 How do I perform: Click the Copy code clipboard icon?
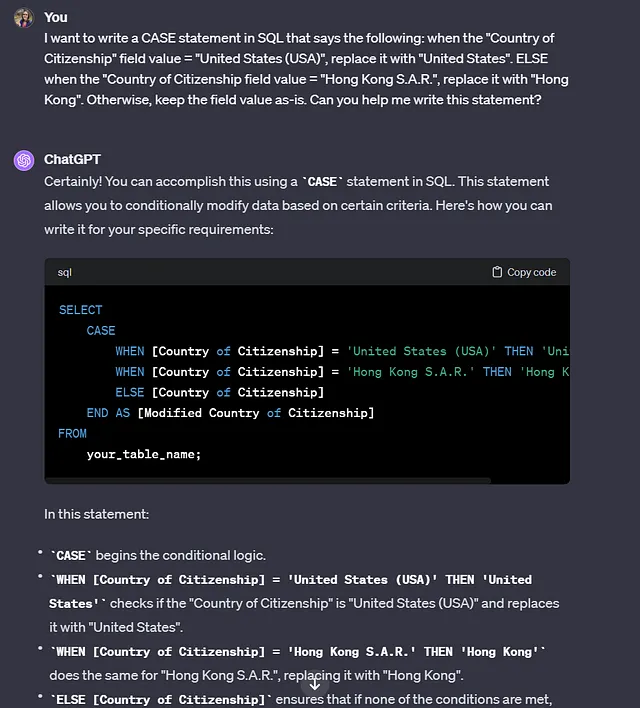click(497, 272)
